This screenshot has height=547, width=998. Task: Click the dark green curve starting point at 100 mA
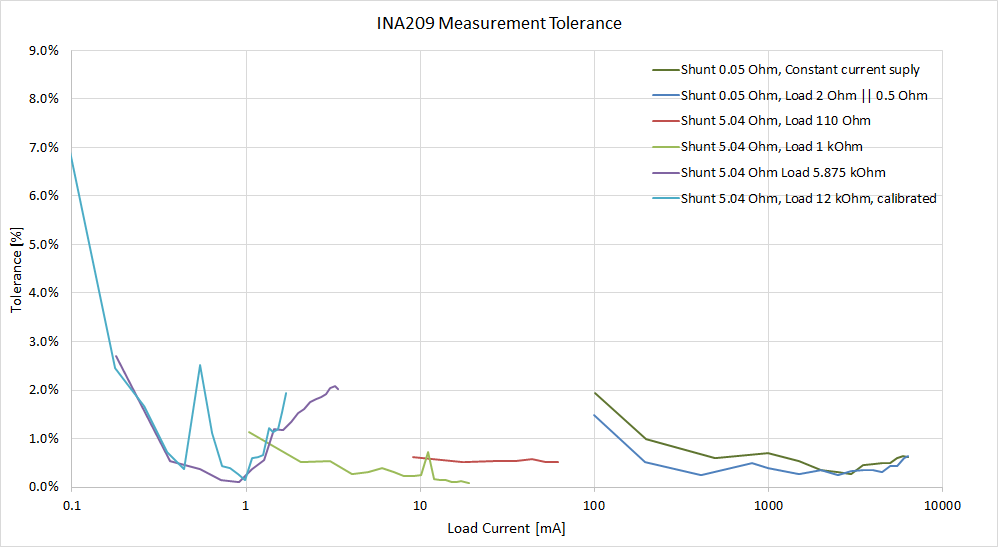pyautogui.click(x=594, y=393)
